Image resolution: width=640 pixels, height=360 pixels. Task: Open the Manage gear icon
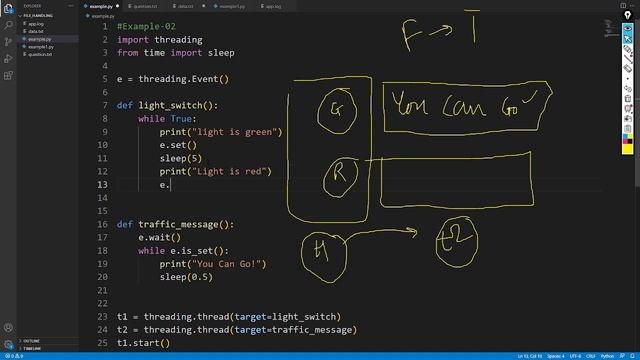8,344
